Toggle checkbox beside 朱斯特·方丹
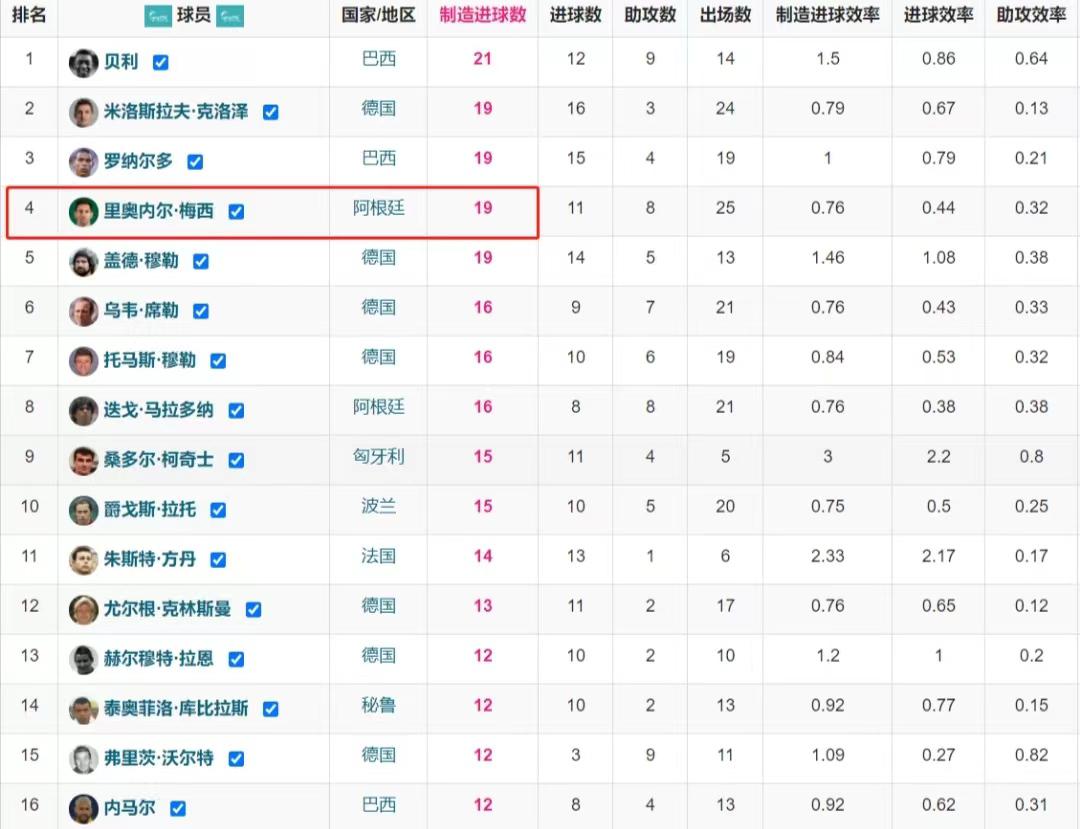The image size is (1080, 829). 218,560
